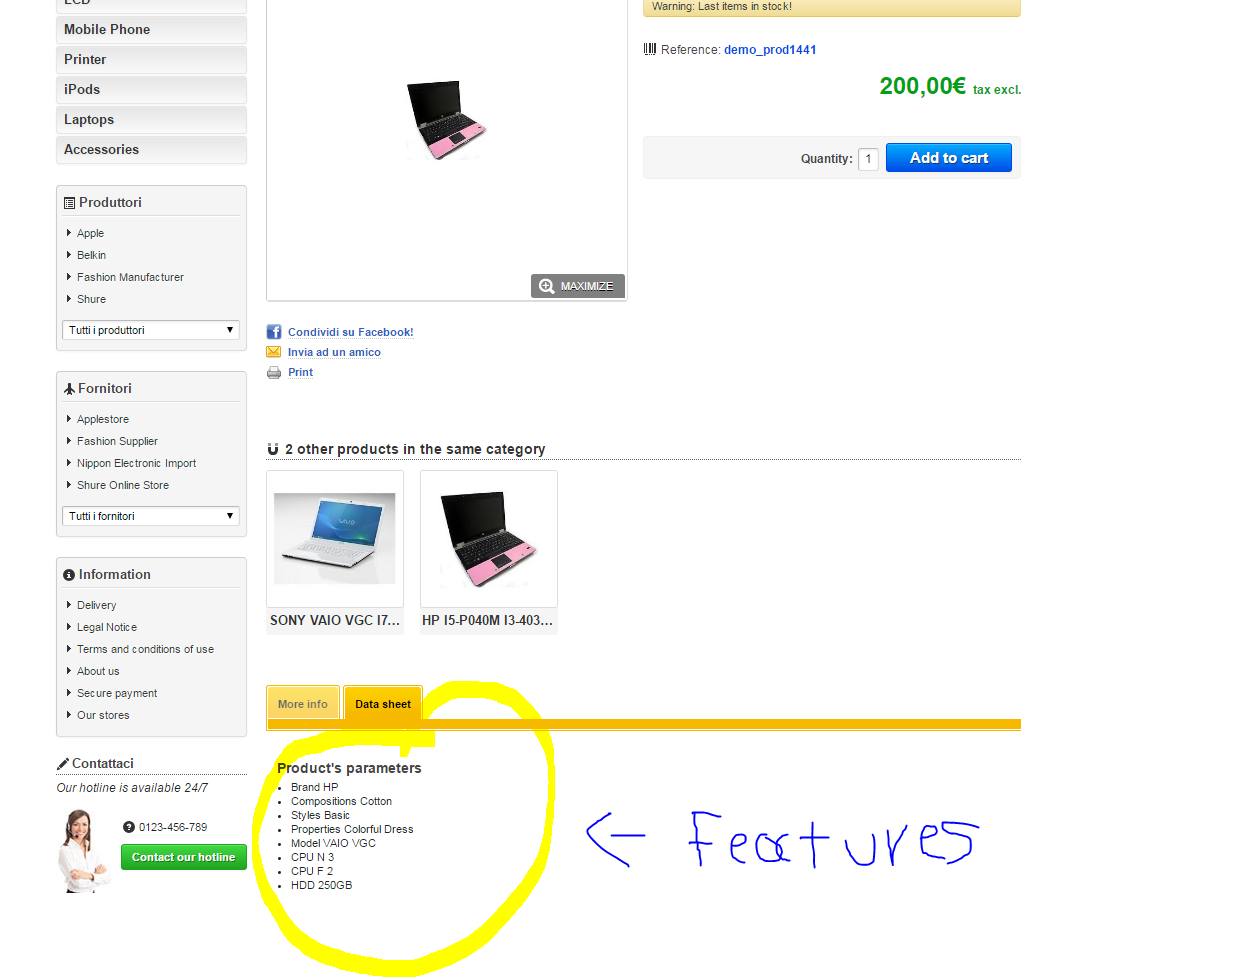This screenshot has height=977, width=1260.
Task: Click the Facebook share icon
Action: 274,332
